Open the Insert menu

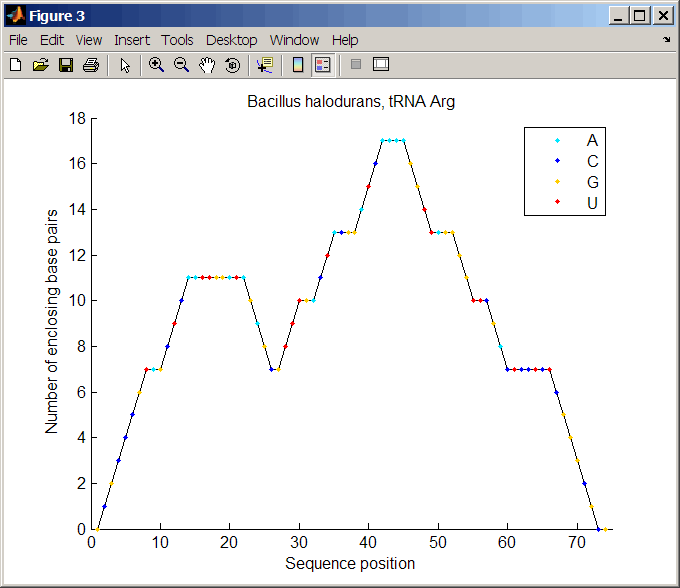click(x=132, y=40)
